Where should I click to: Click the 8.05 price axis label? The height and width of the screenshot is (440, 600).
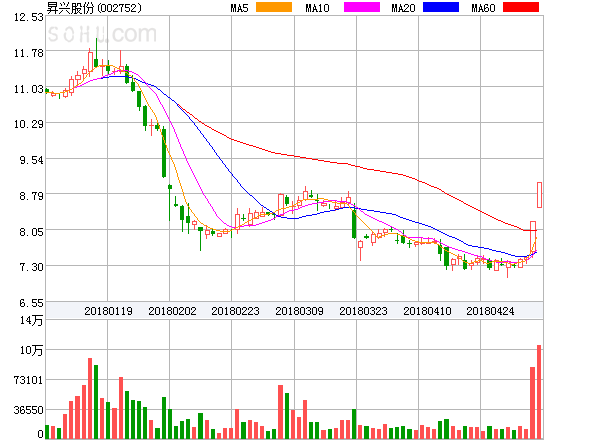[x=32, y=231]
